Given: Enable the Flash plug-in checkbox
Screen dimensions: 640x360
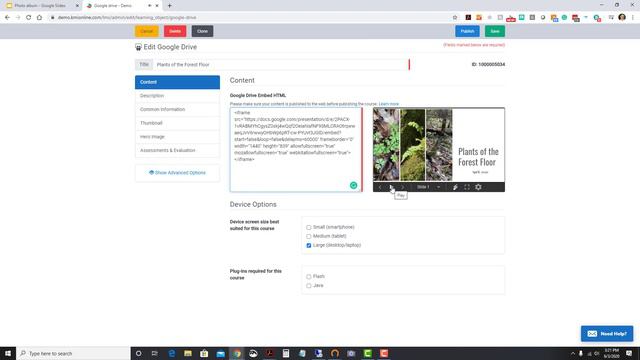Looking at the screenshot, I should (309, 277).
